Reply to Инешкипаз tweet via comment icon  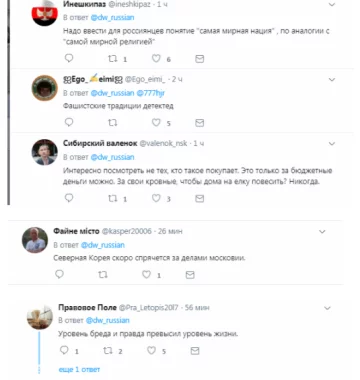tap(69, 58)
